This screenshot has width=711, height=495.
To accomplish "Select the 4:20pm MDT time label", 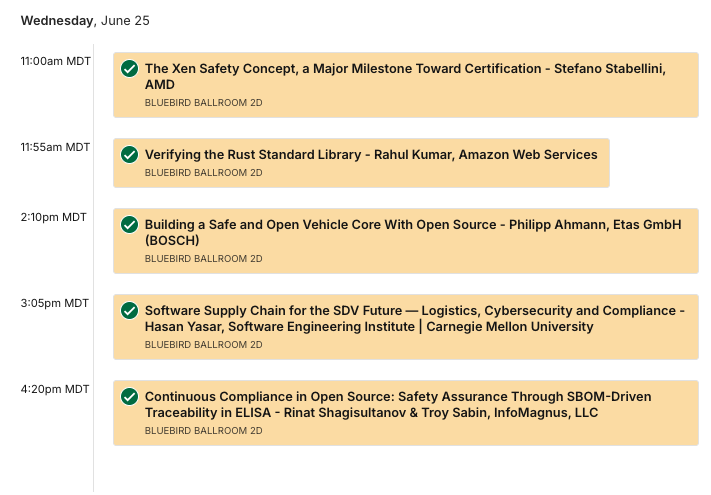I will (x=55, y=389).
